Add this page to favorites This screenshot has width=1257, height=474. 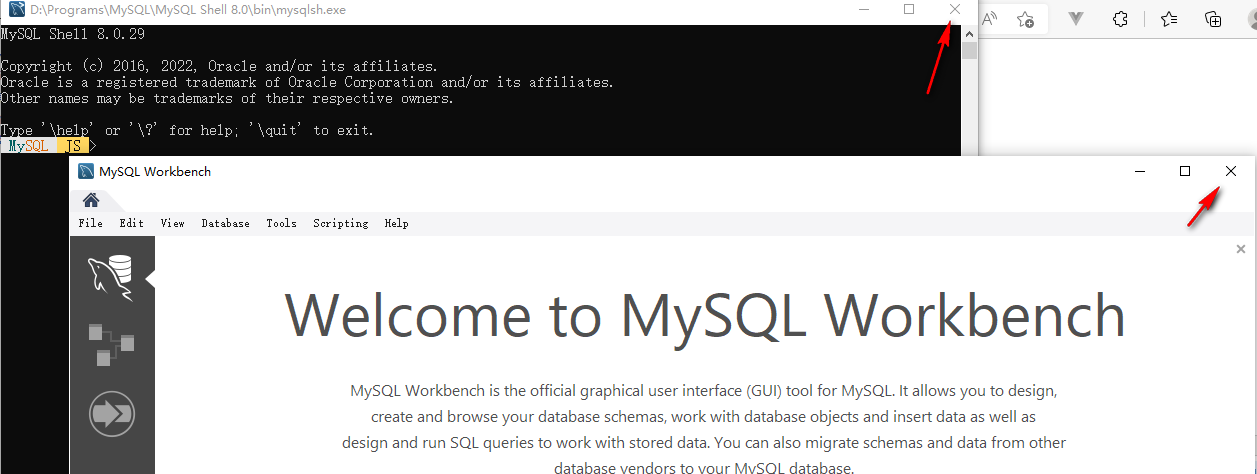point(1025,19)
